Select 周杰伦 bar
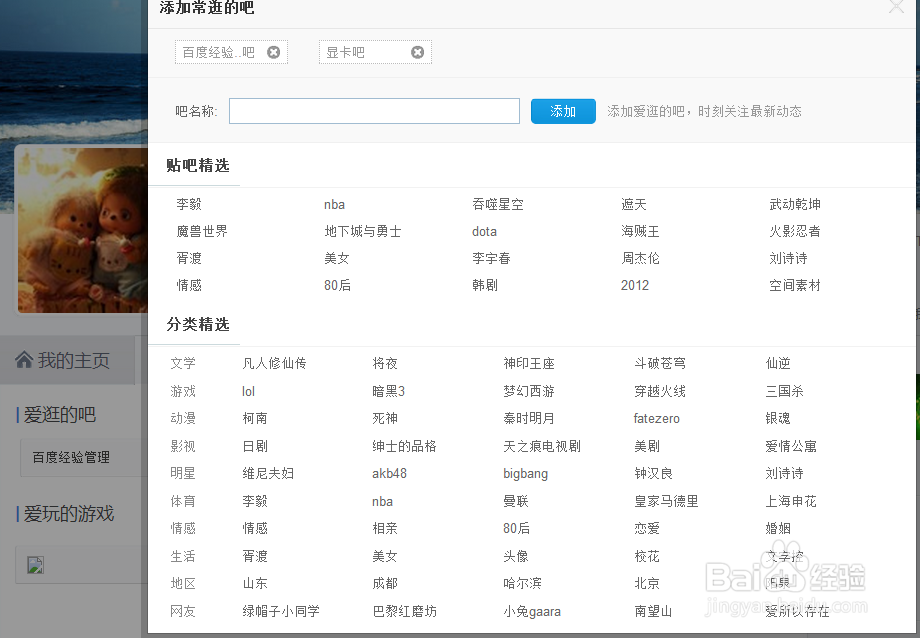920x638 pixels. coord(640,258)
